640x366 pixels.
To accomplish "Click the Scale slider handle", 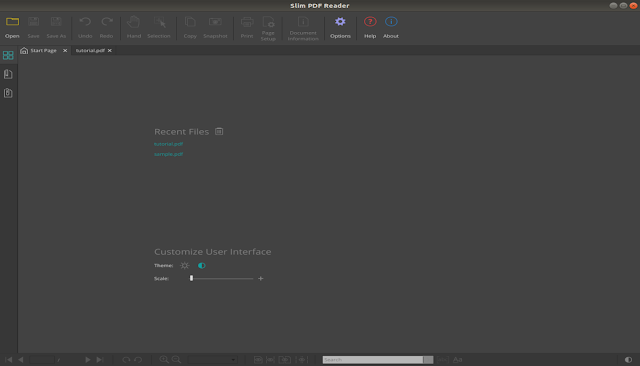I will pyautogui.click(x=191, y=278).
